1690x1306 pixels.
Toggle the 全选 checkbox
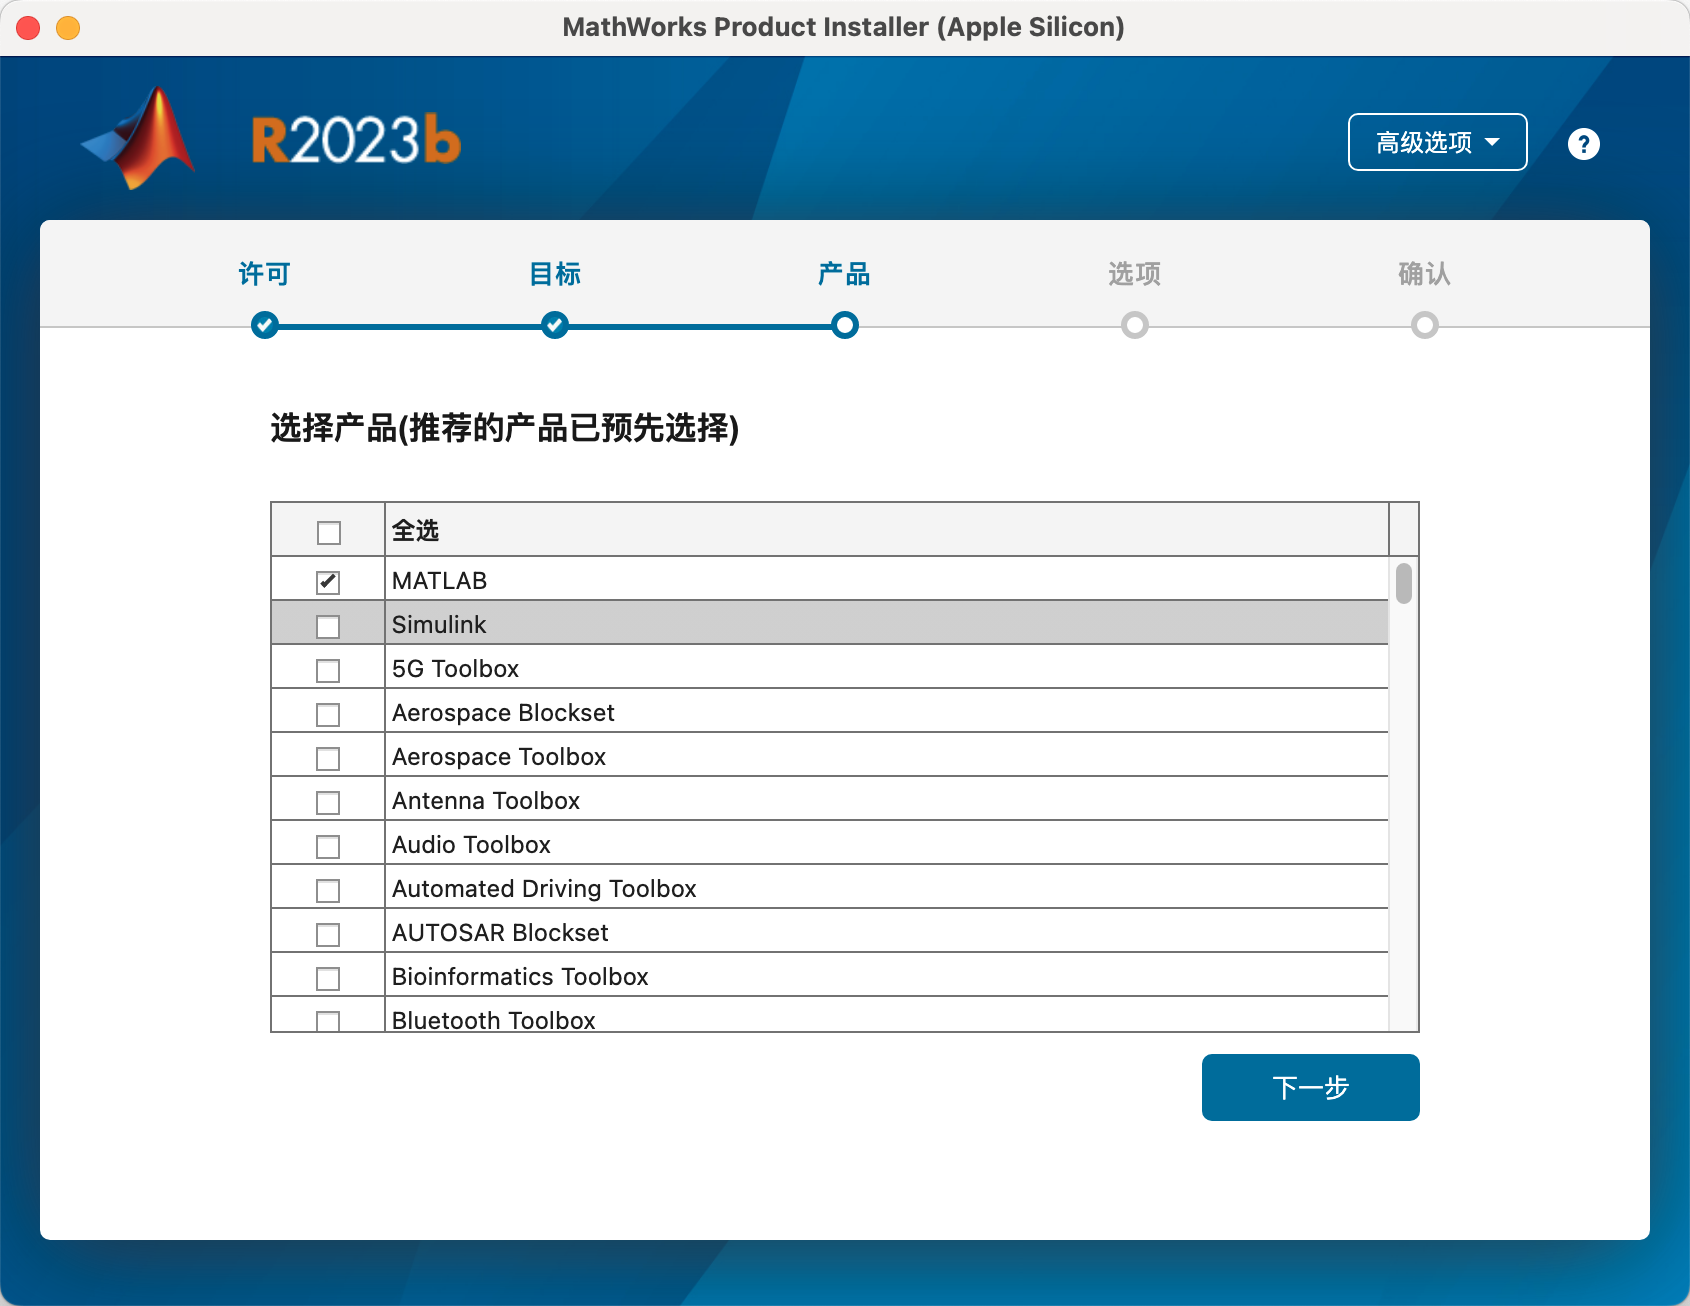(x=328, y=532)
